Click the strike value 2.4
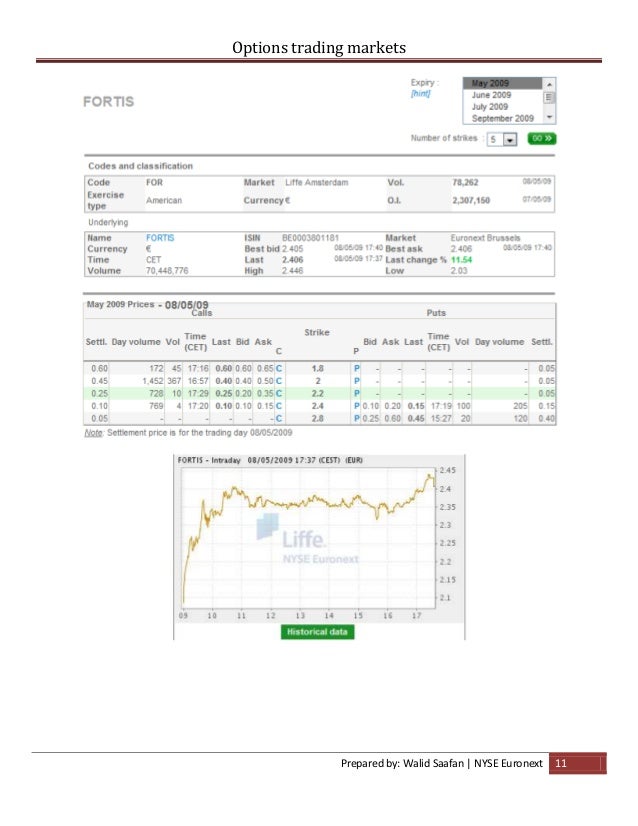Screen dimensions: 638x826 click(x=318, y=406)
